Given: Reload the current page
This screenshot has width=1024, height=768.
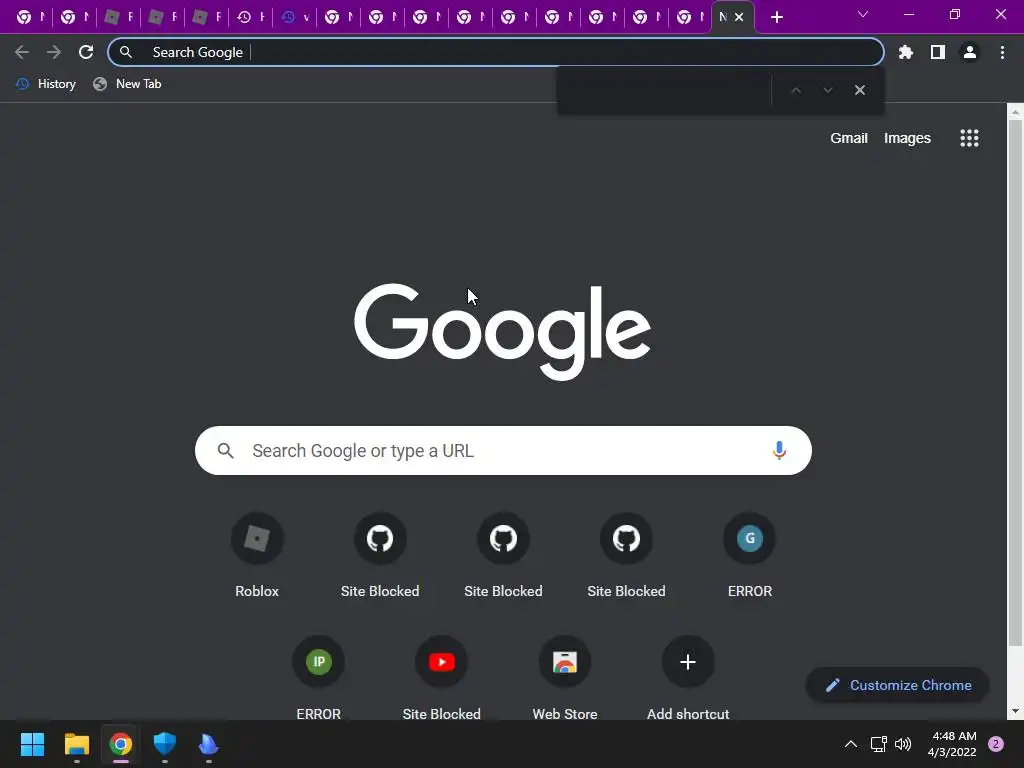Looking at the screenshot, I should (86, 52).
